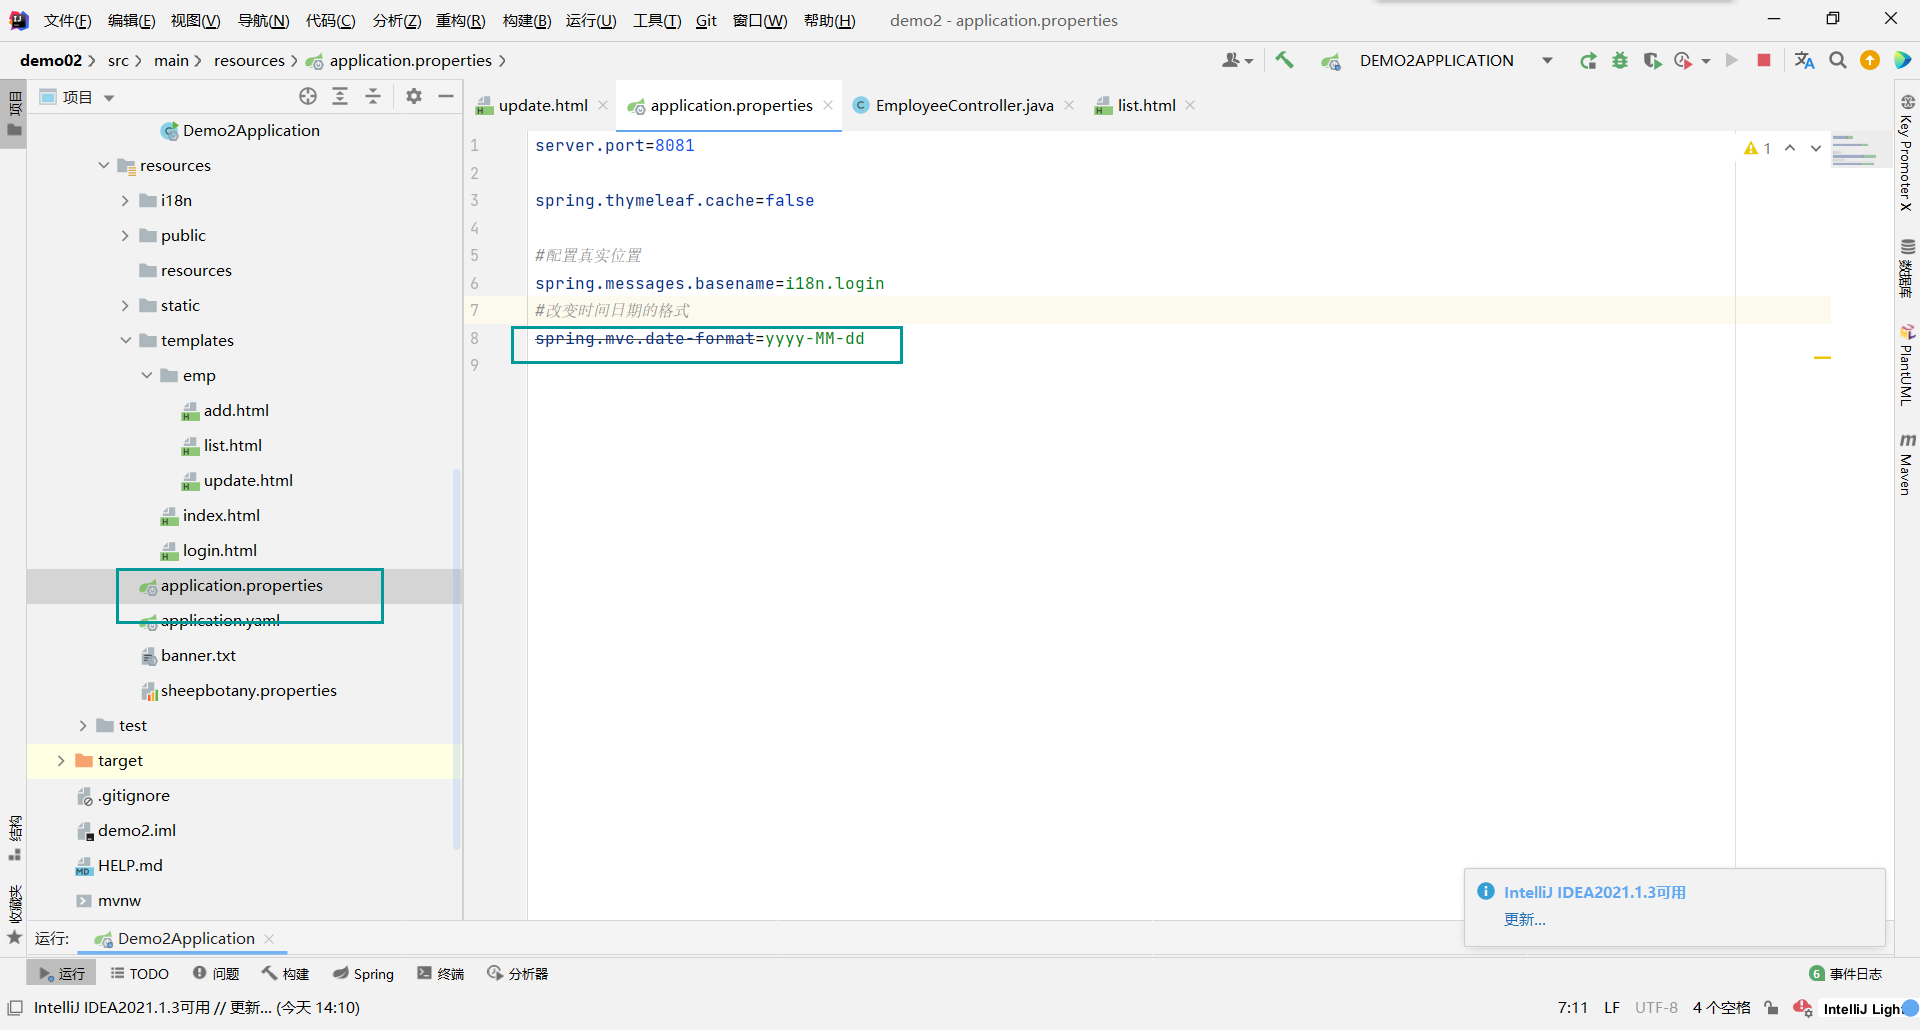Image resolution: width=1920 pixels, height=1030 pixels.
Task: Start debugging with the bug icon
Action: [x=1620, y=61]
